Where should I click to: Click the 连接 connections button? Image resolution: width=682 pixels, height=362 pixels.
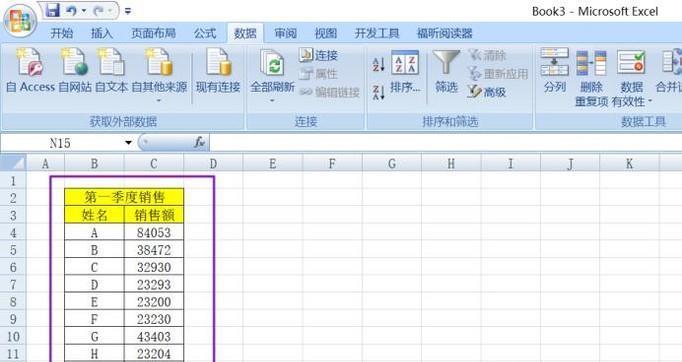pyautogui.click(x=319, y=55)
